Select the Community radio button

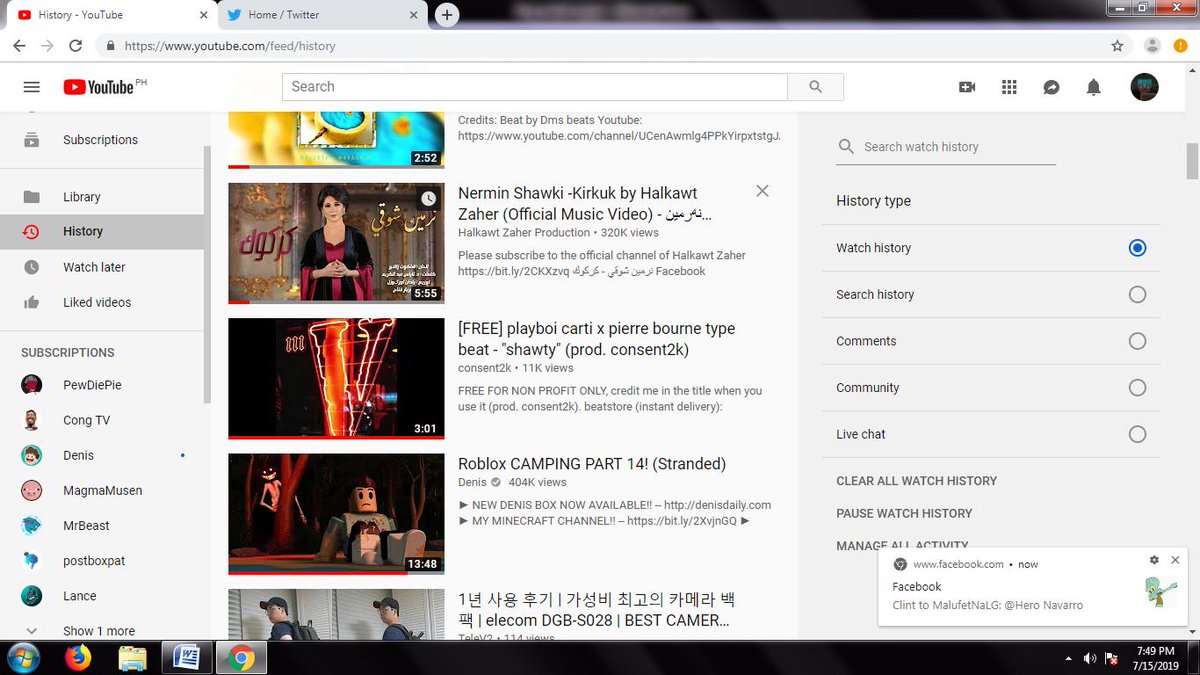pyautogui.click(x=1137, y=388)
